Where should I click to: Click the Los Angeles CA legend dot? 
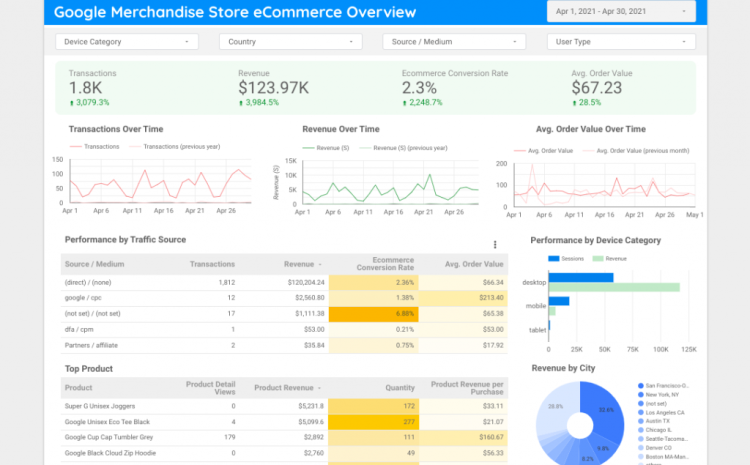[640, 412]
